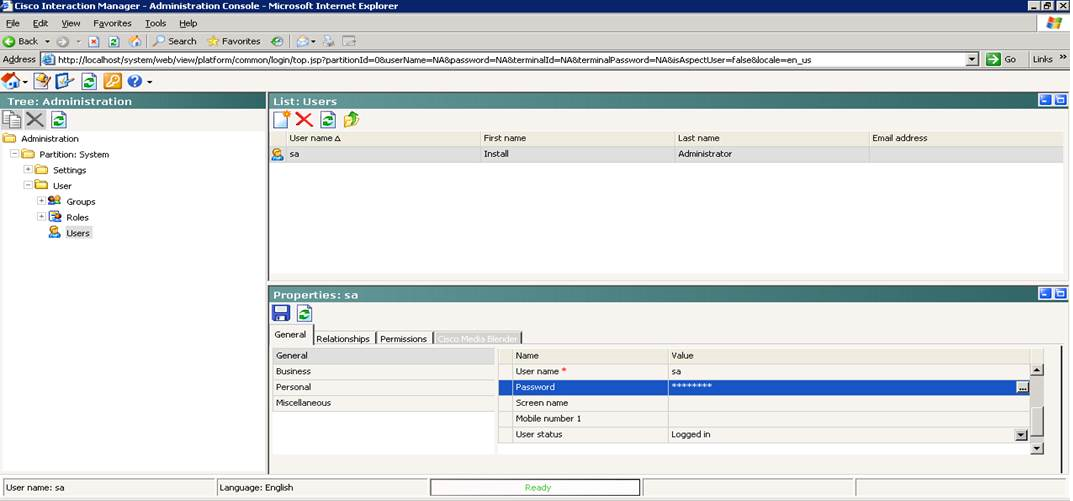The width and height of the screenshot is (1073, 501).
Task: Create a new user with New icon
Action: [x=281, y=120]
